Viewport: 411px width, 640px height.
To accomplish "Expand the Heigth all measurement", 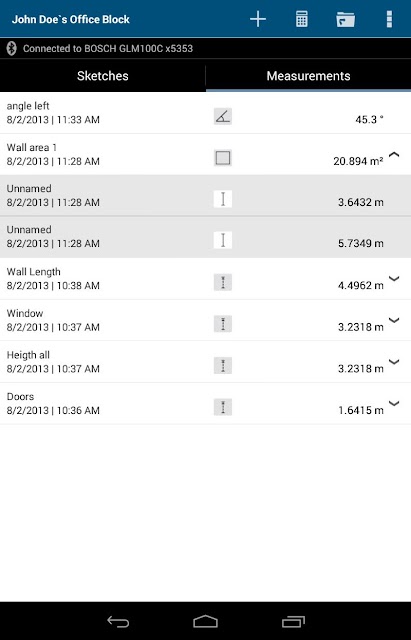I will (x=394, y=362).
